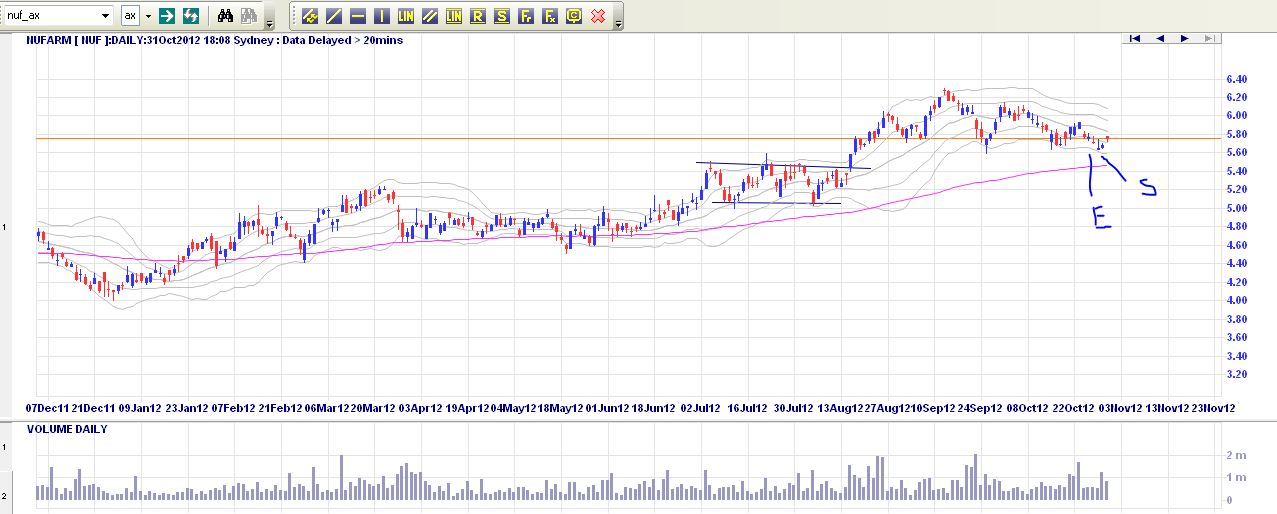Jump to first chart data with skip-back arrow
The width and height of the screenshot is (1277, 514).
tap(1135, 38)
